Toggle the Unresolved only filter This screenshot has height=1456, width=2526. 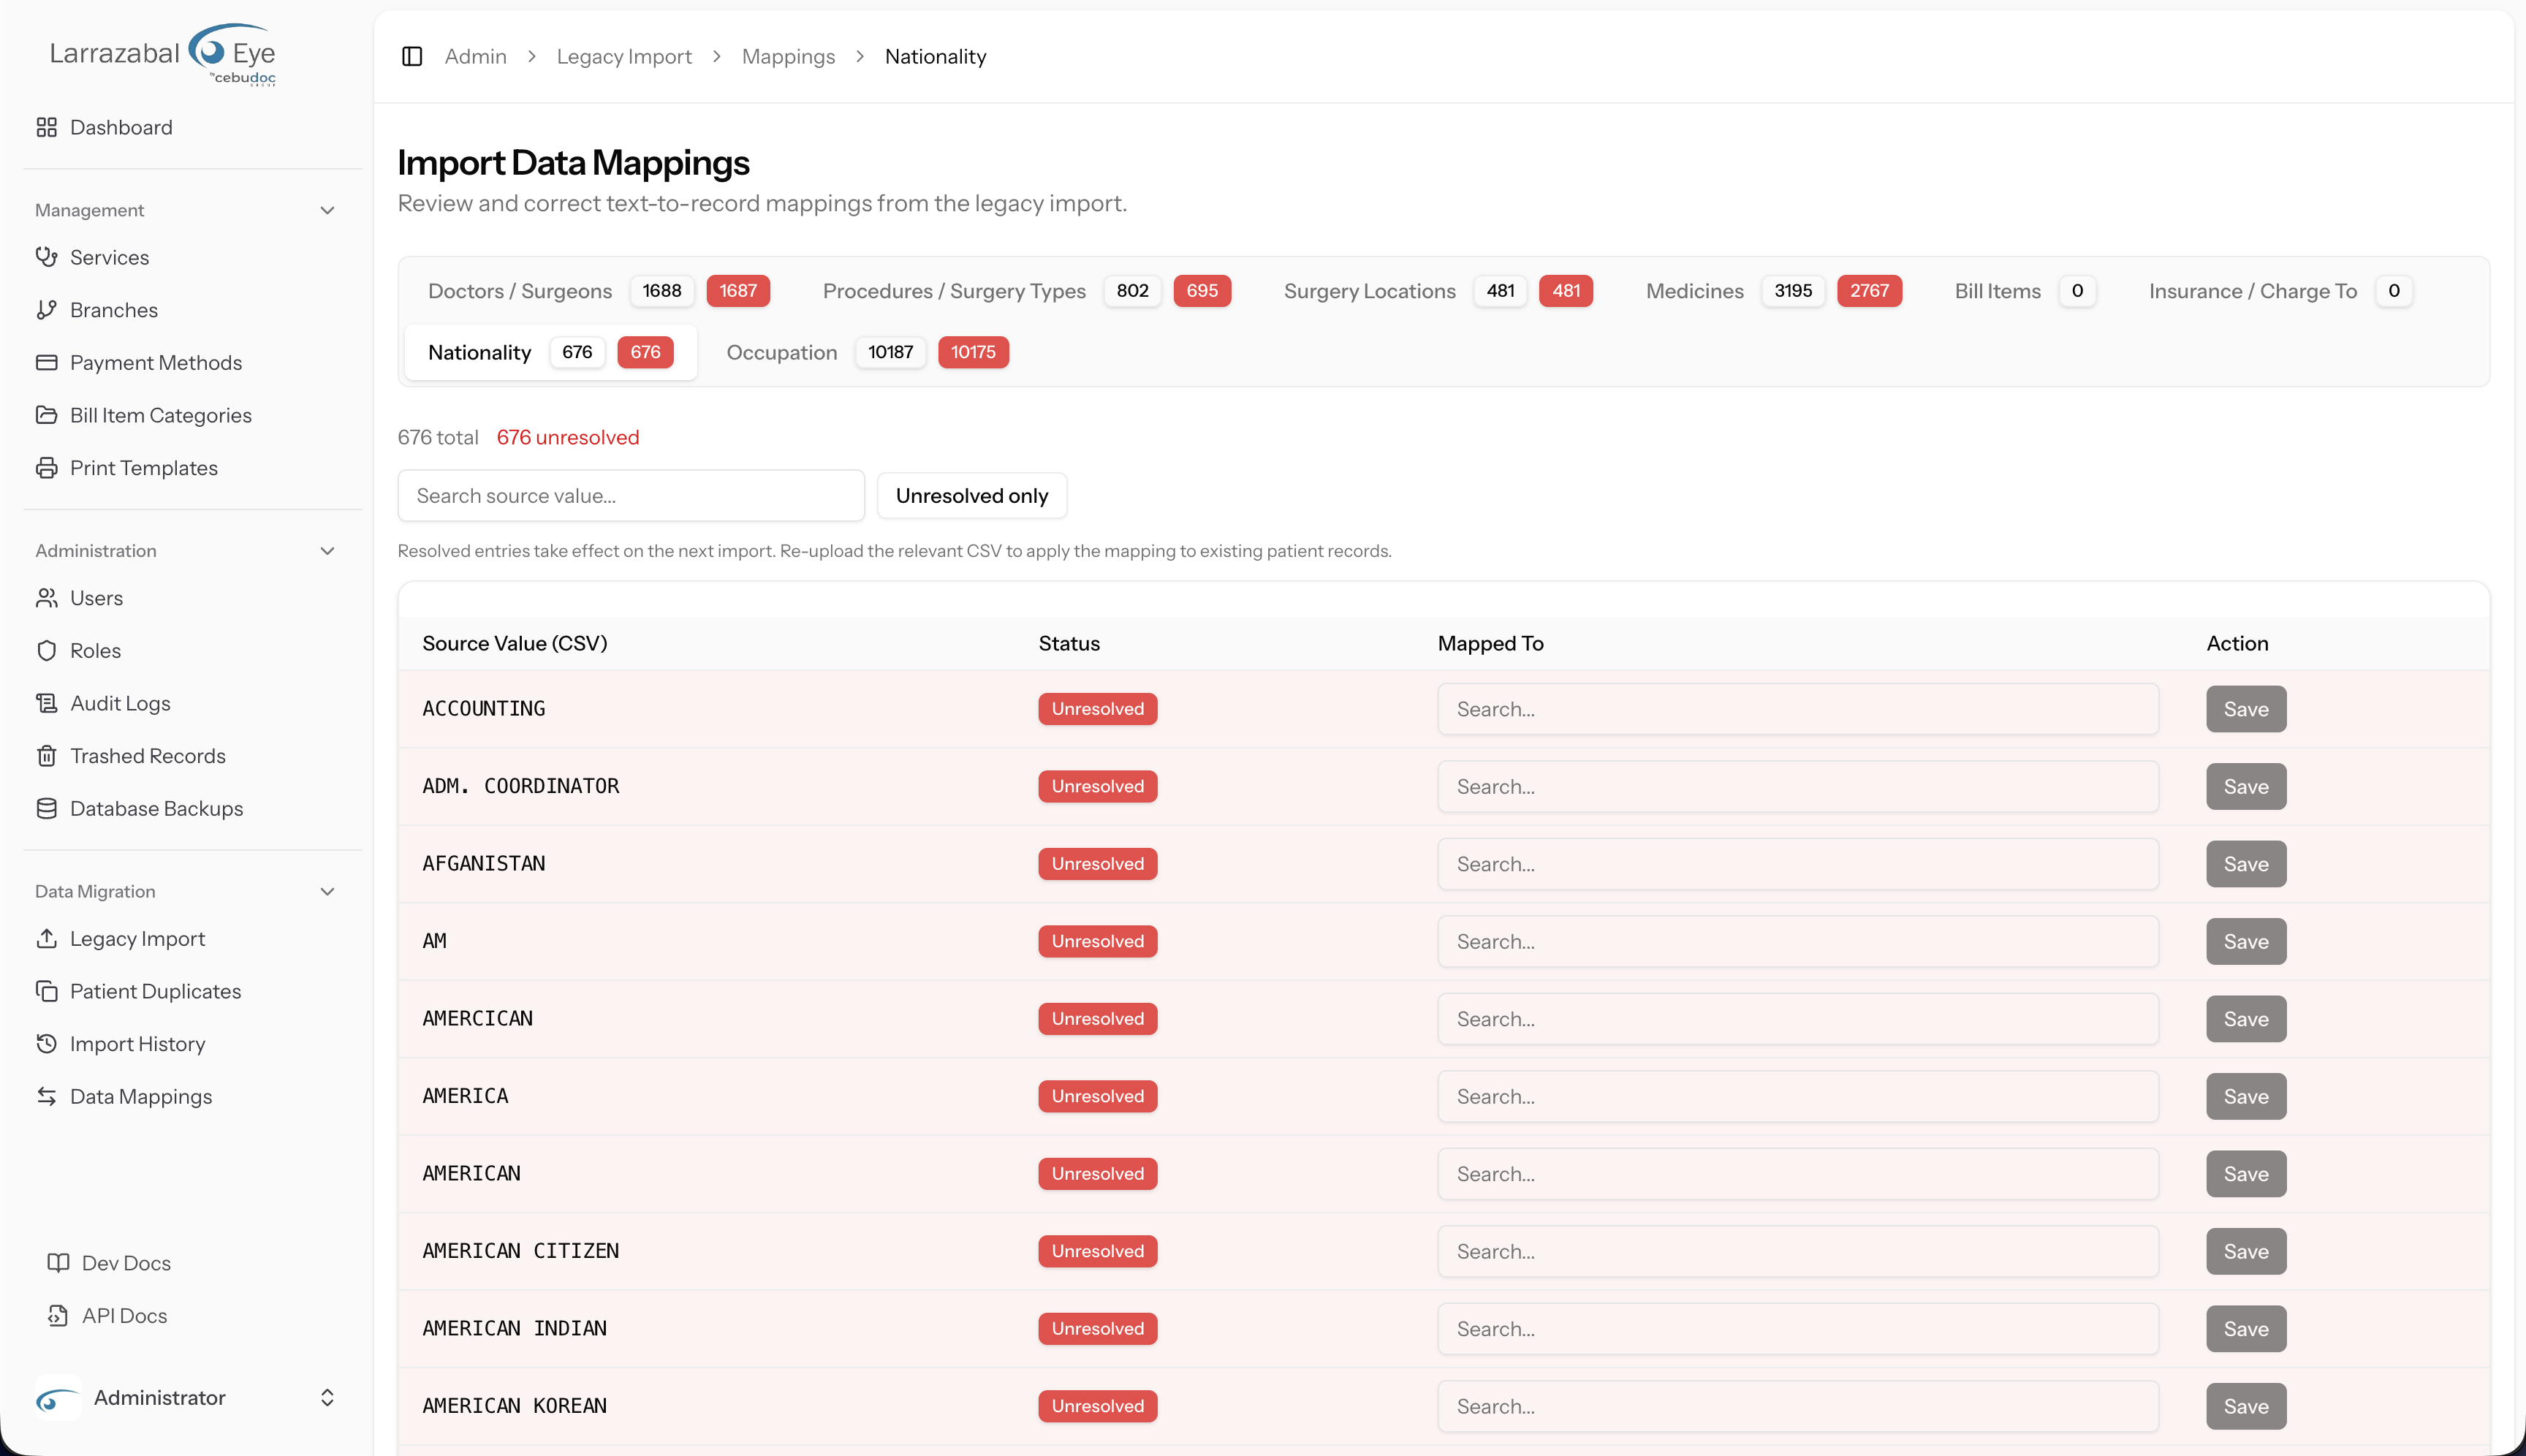pyautogui.click(x=971, y=496)
